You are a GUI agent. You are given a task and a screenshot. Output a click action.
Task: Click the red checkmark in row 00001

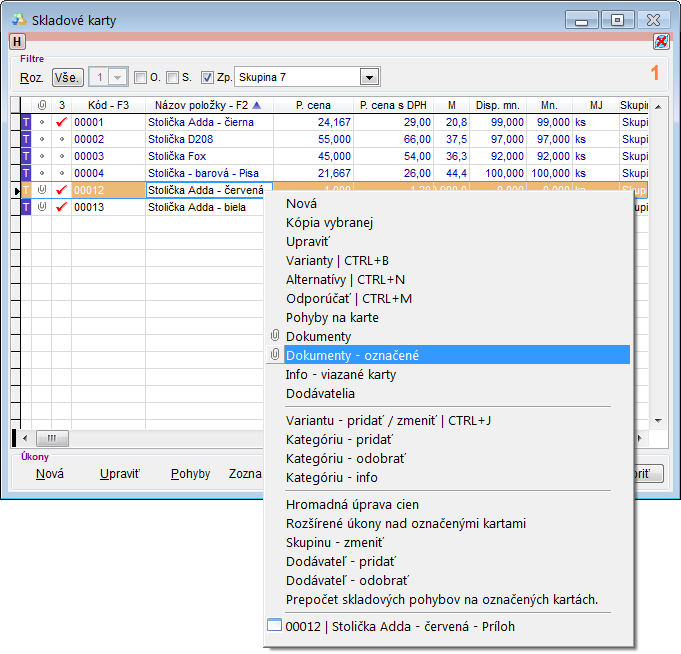coord(62,122)
